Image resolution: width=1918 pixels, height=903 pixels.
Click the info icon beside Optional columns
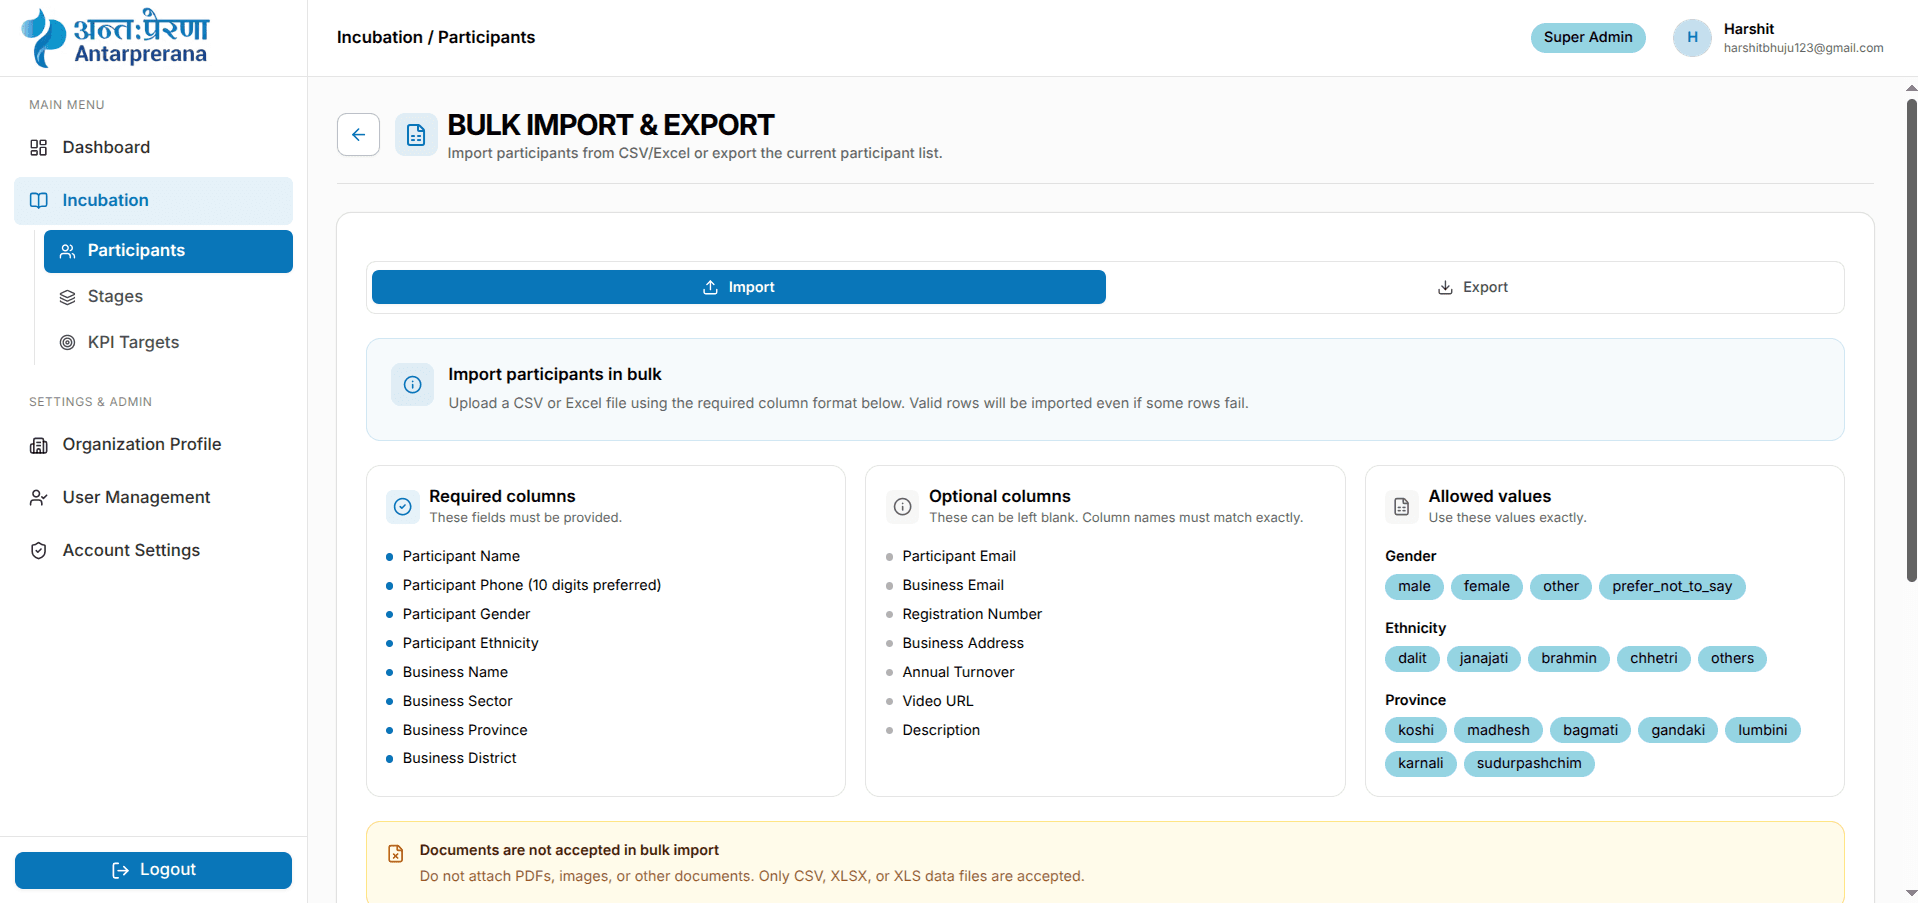(902, 507)
